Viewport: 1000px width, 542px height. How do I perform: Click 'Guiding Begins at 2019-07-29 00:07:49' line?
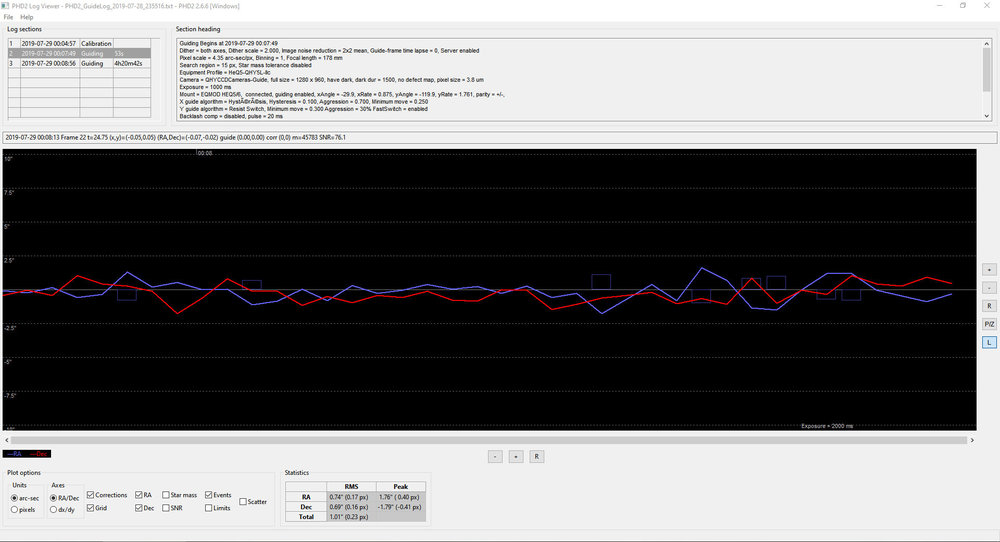tap(228, 43)
